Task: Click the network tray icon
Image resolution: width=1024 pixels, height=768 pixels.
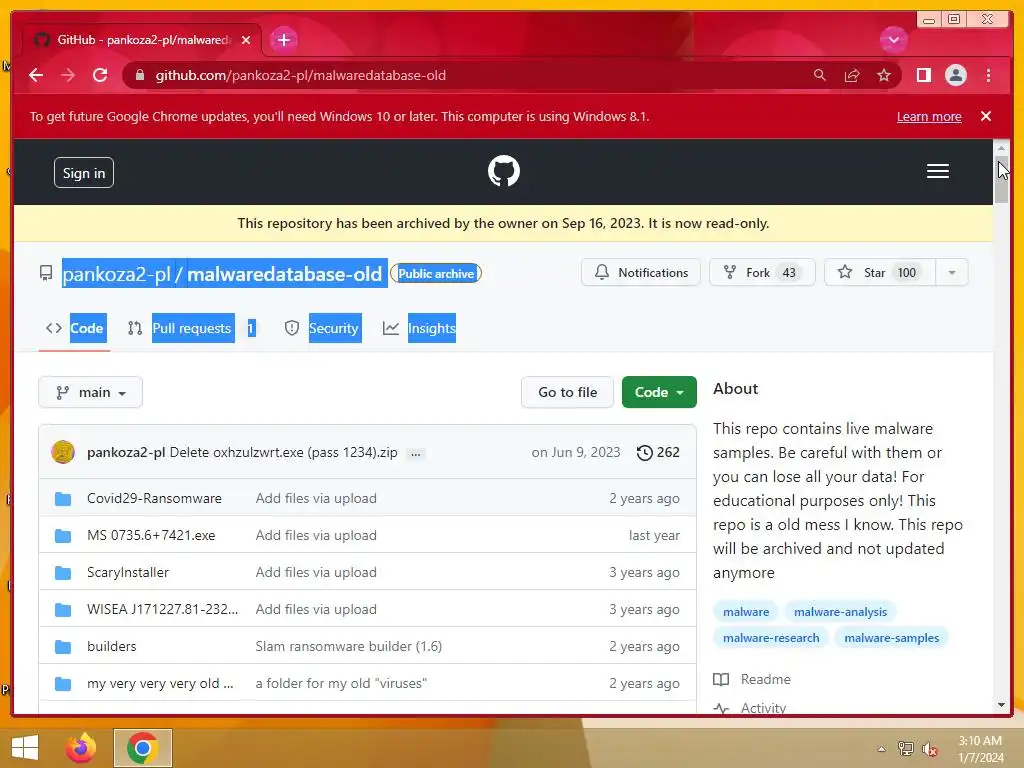Action: click(x=906, y=749)
